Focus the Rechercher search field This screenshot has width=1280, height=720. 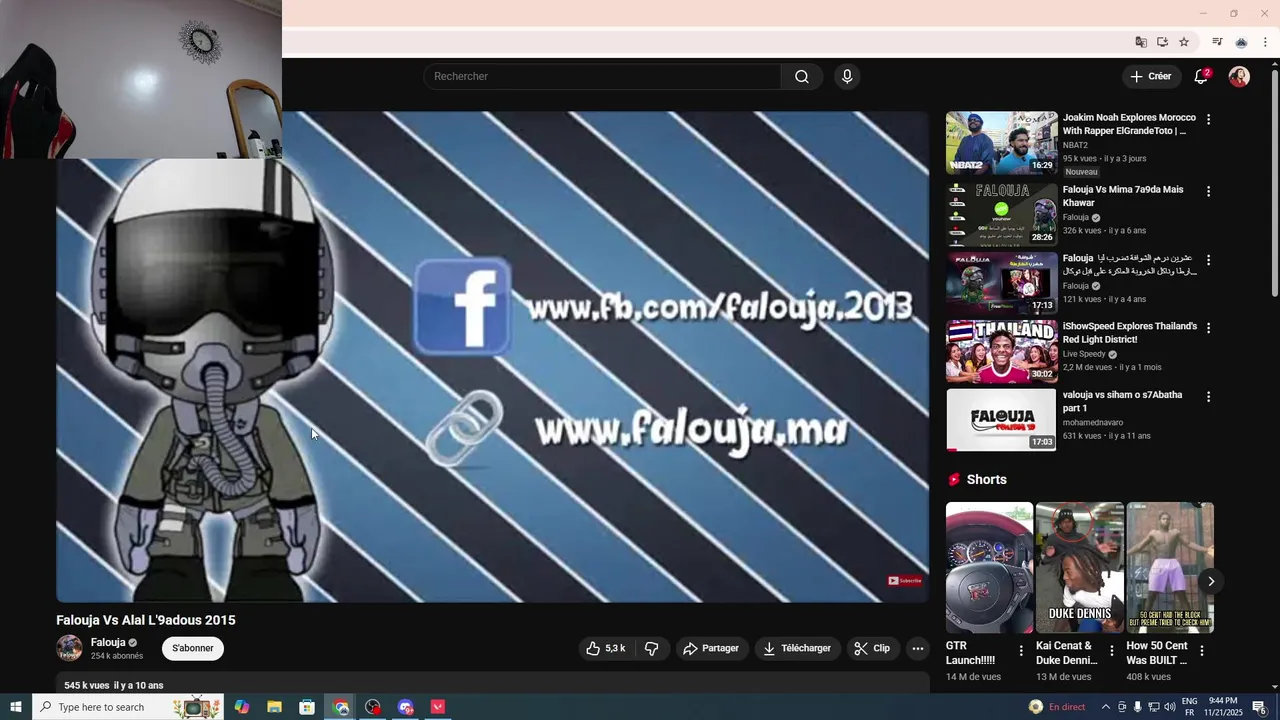tap(604, 77)
